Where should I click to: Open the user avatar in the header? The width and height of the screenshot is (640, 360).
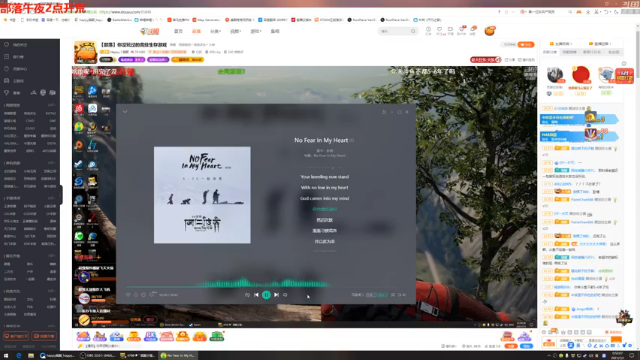(x=490, y=31)
